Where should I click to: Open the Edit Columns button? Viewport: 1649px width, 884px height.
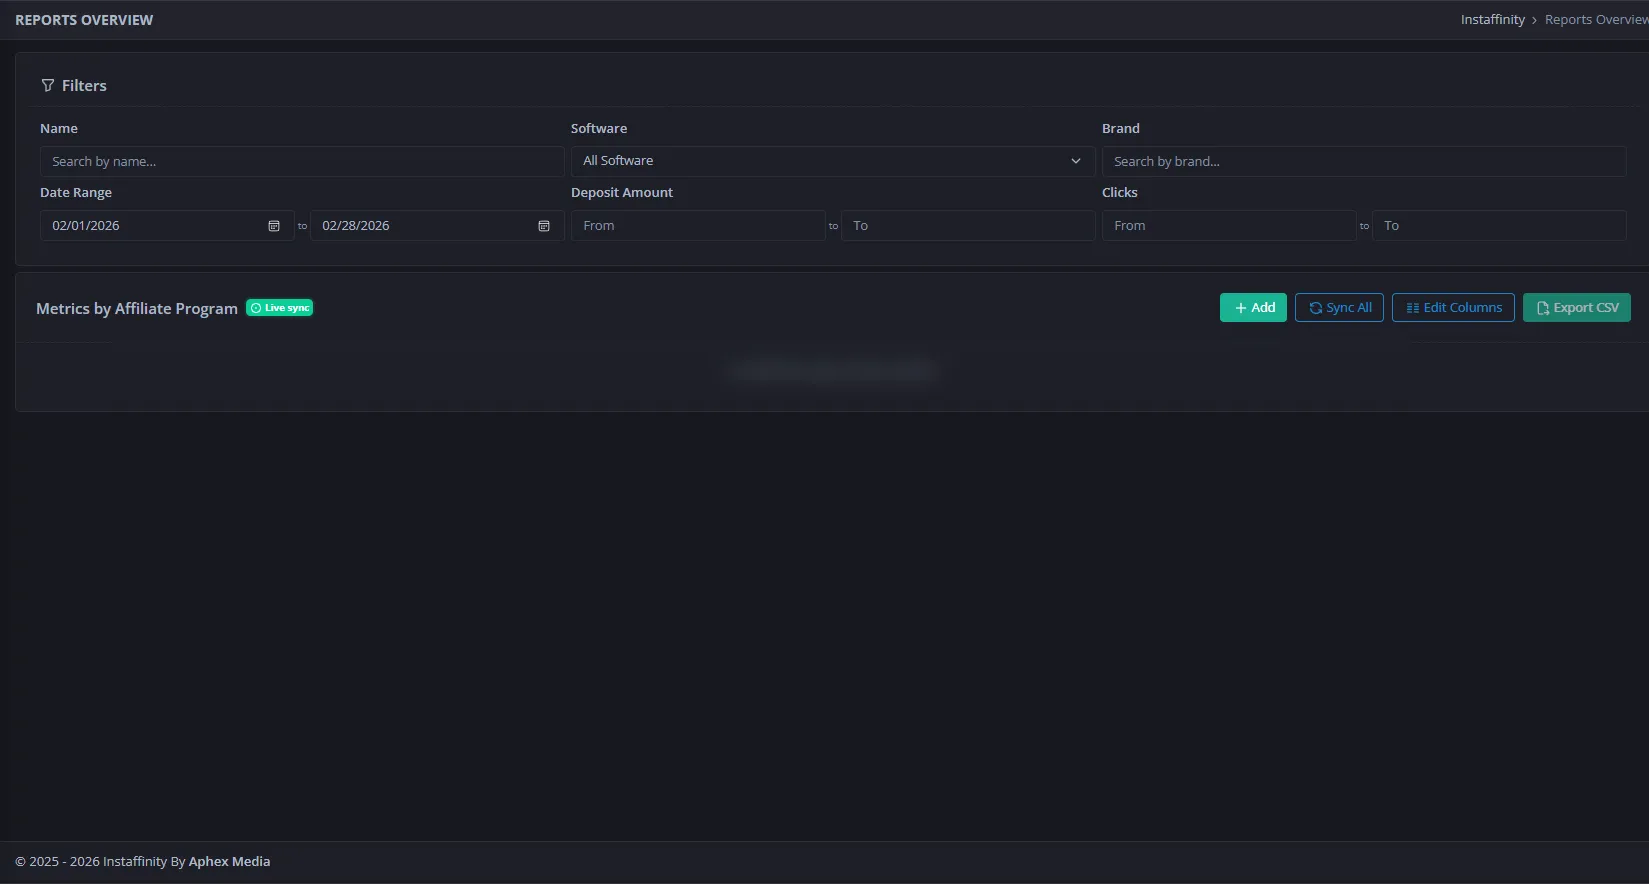(x=1453, y=308)
